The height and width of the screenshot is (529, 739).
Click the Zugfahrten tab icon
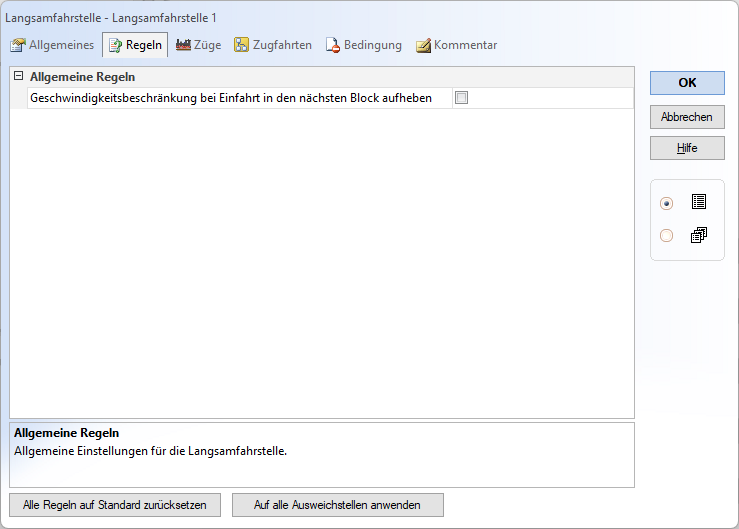(x=242, y=45)
